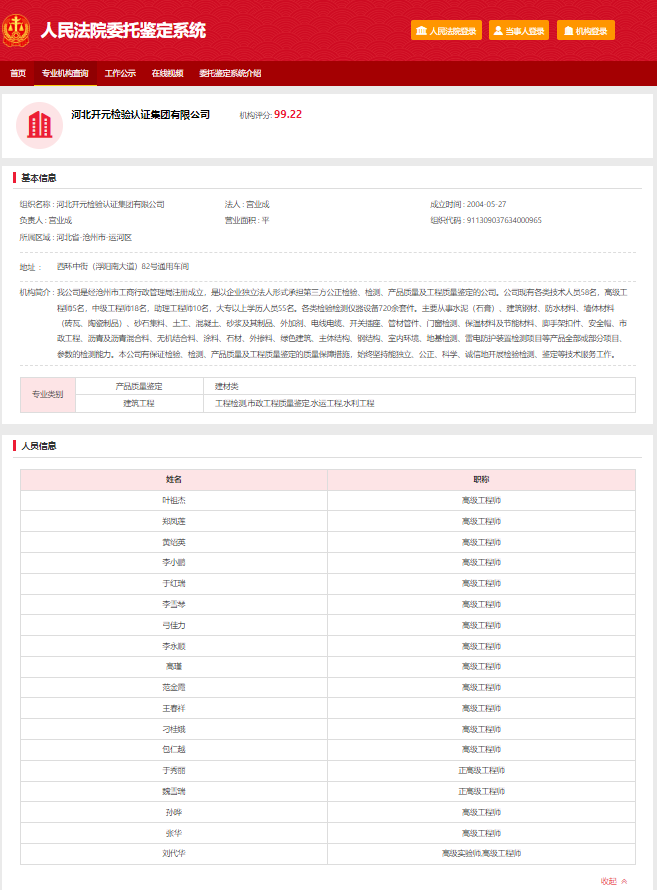Click the red building organization icon

[39, 125]
